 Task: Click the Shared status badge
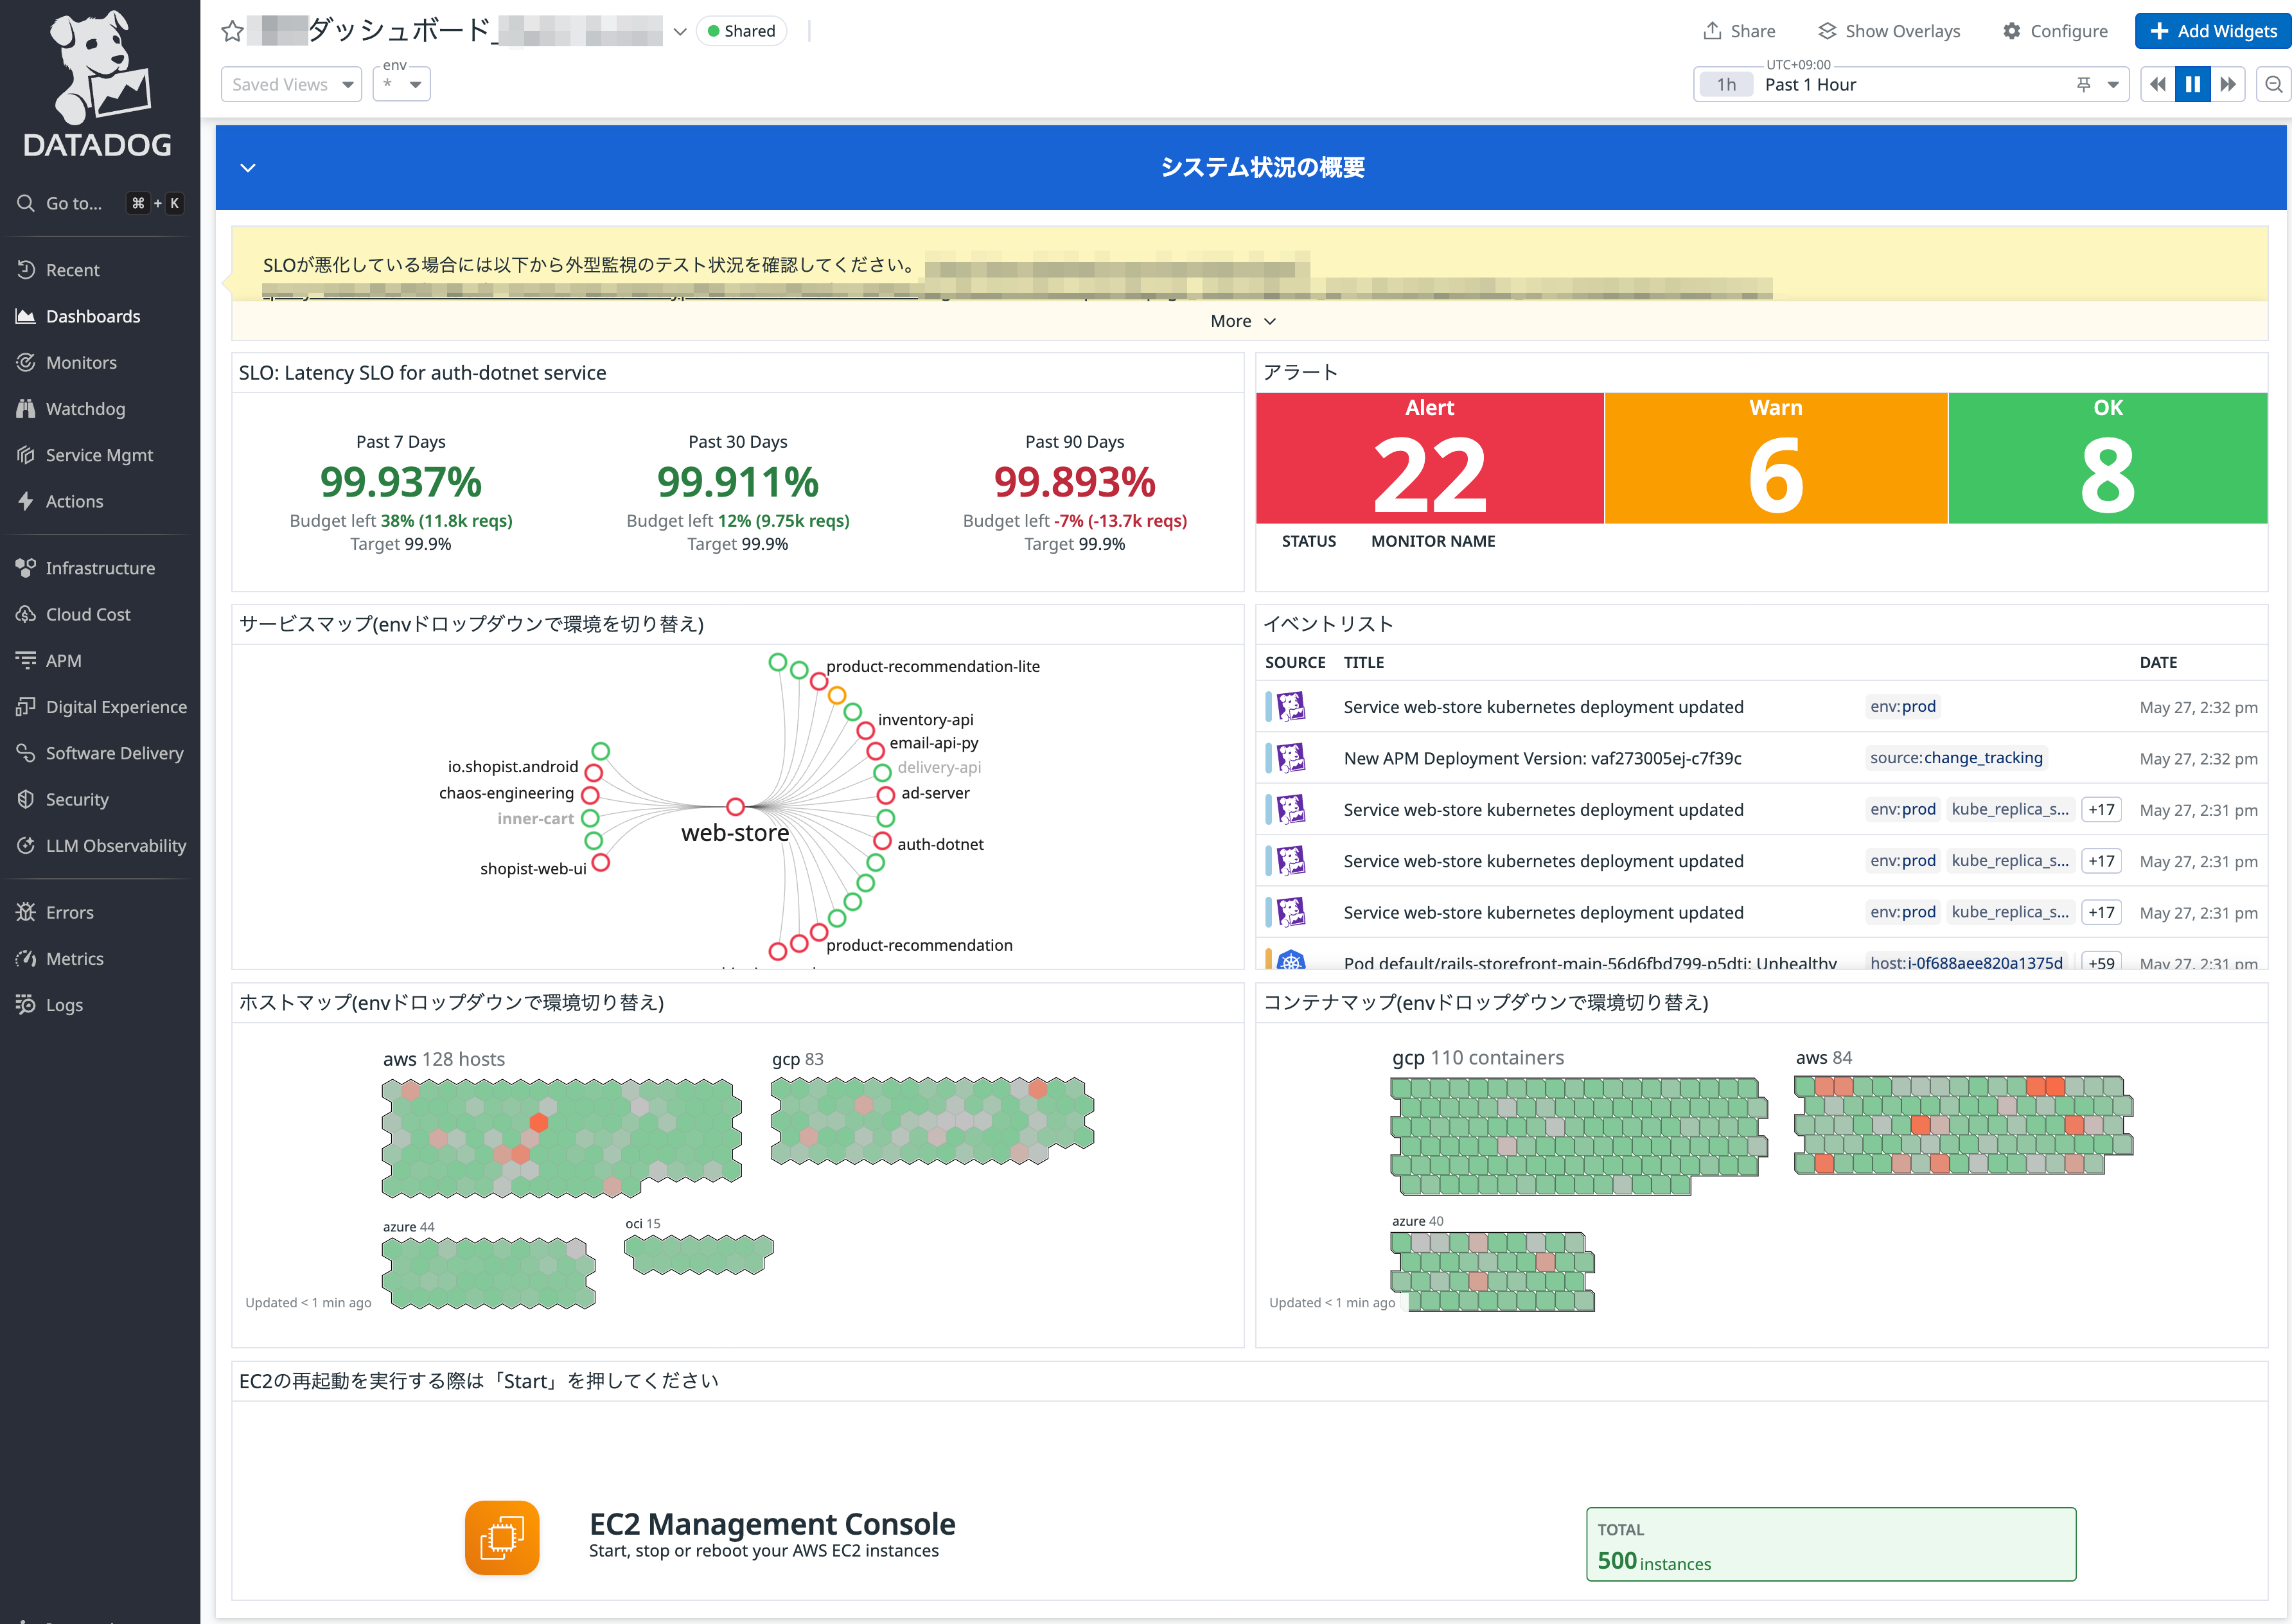[x=741, y=31]
